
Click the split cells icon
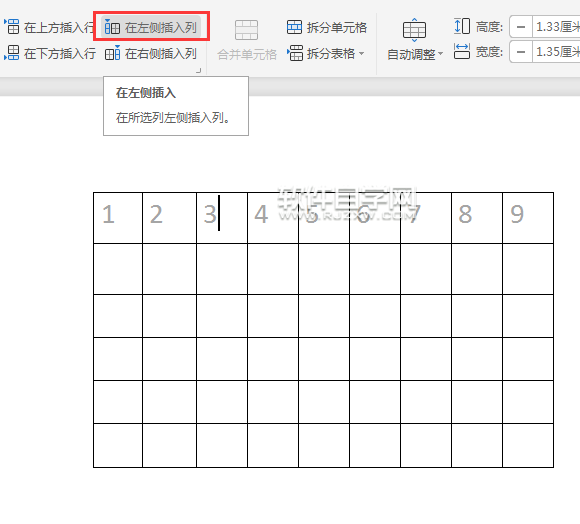[x=294, y=27]
